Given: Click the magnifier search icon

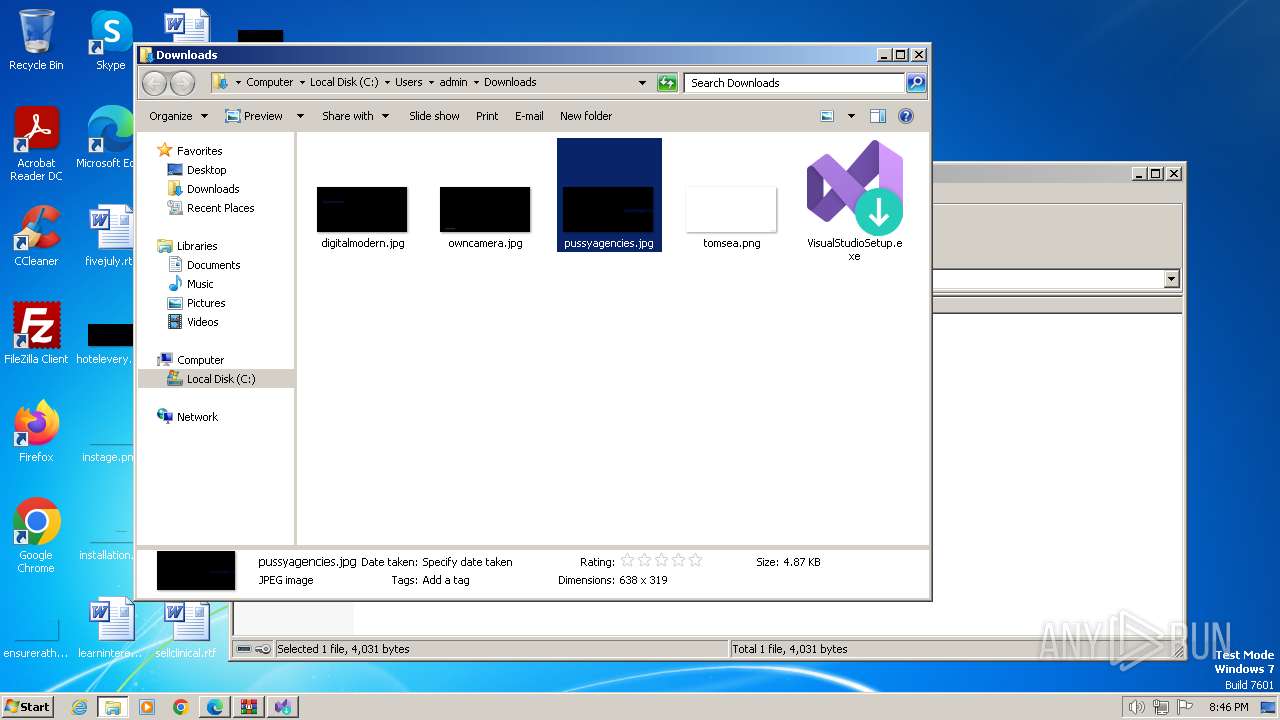Looking at the screenshot, I should click(x=915, y=83).
